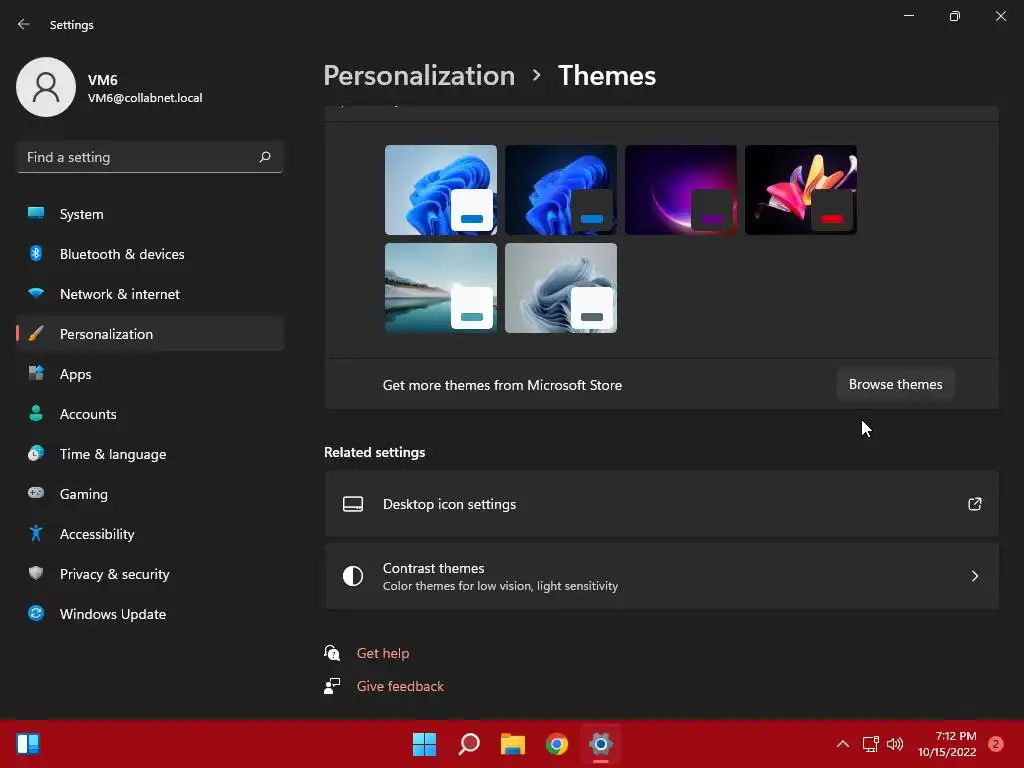Show hidden system tray icons
The image size is (1024, 768).
pos(842,744)
